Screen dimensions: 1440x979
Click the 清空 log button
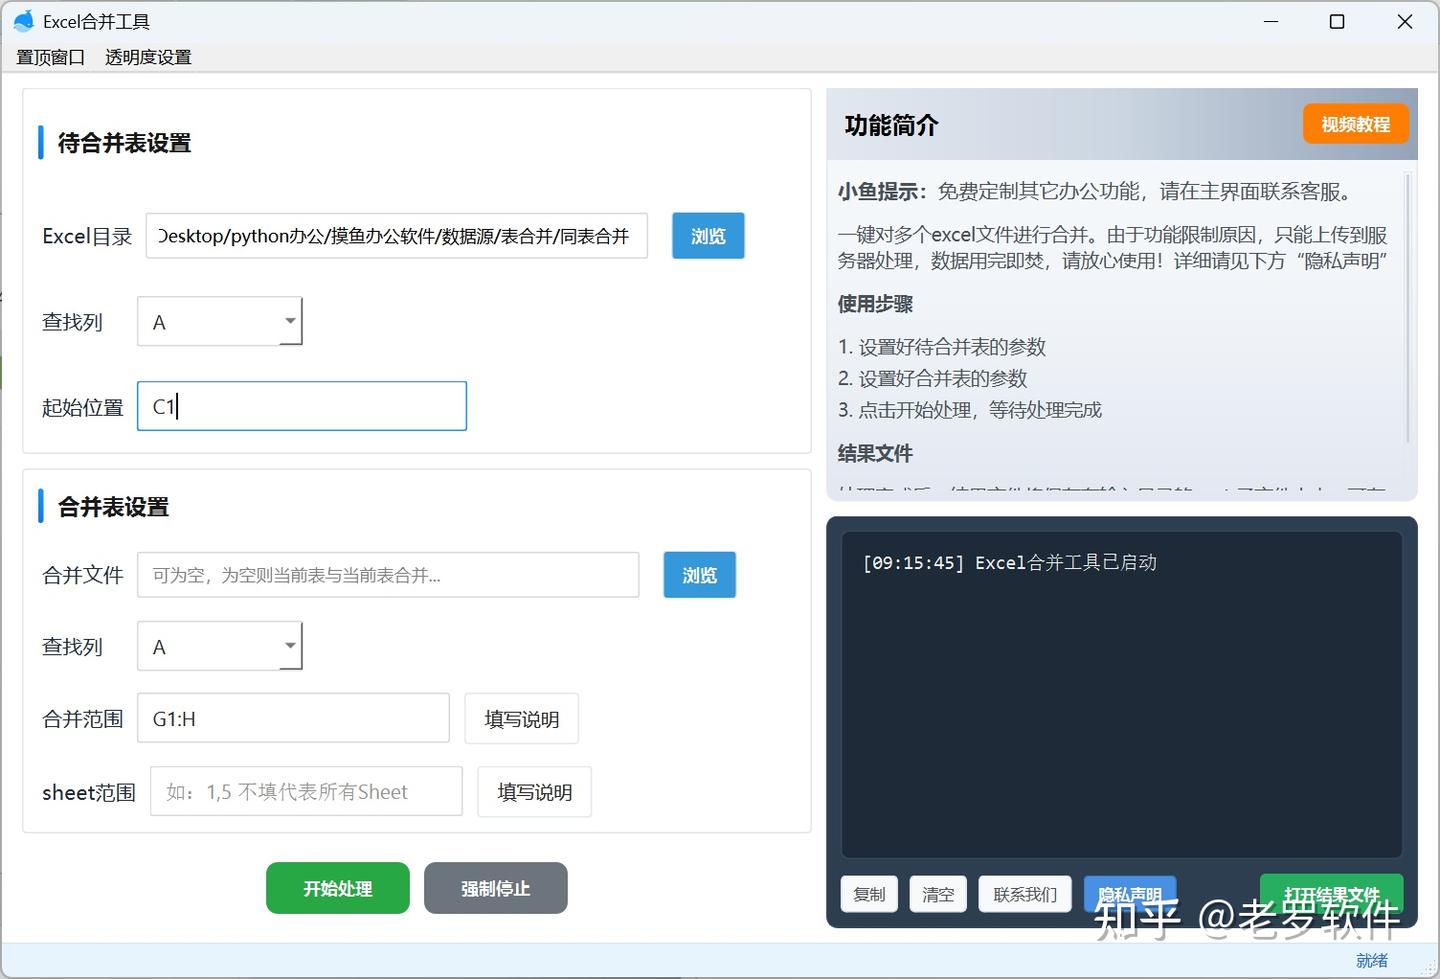938,894
